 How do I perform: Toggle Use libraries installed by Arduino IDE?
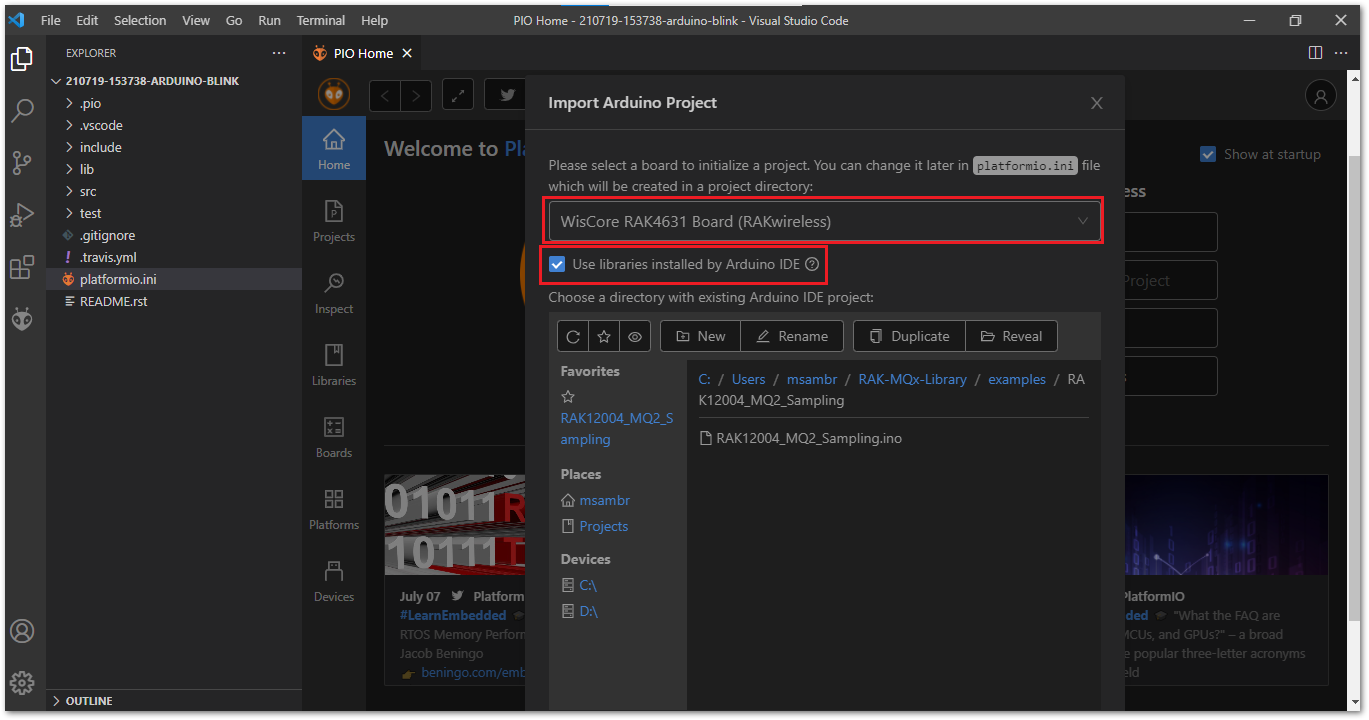tap(557, 265)
